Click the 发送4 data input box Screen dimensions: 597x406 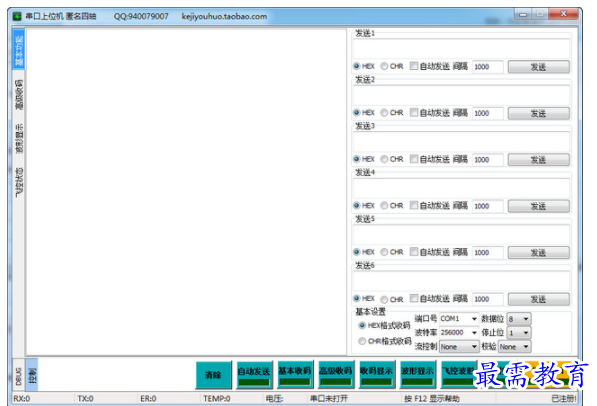[x=461, y=188]
